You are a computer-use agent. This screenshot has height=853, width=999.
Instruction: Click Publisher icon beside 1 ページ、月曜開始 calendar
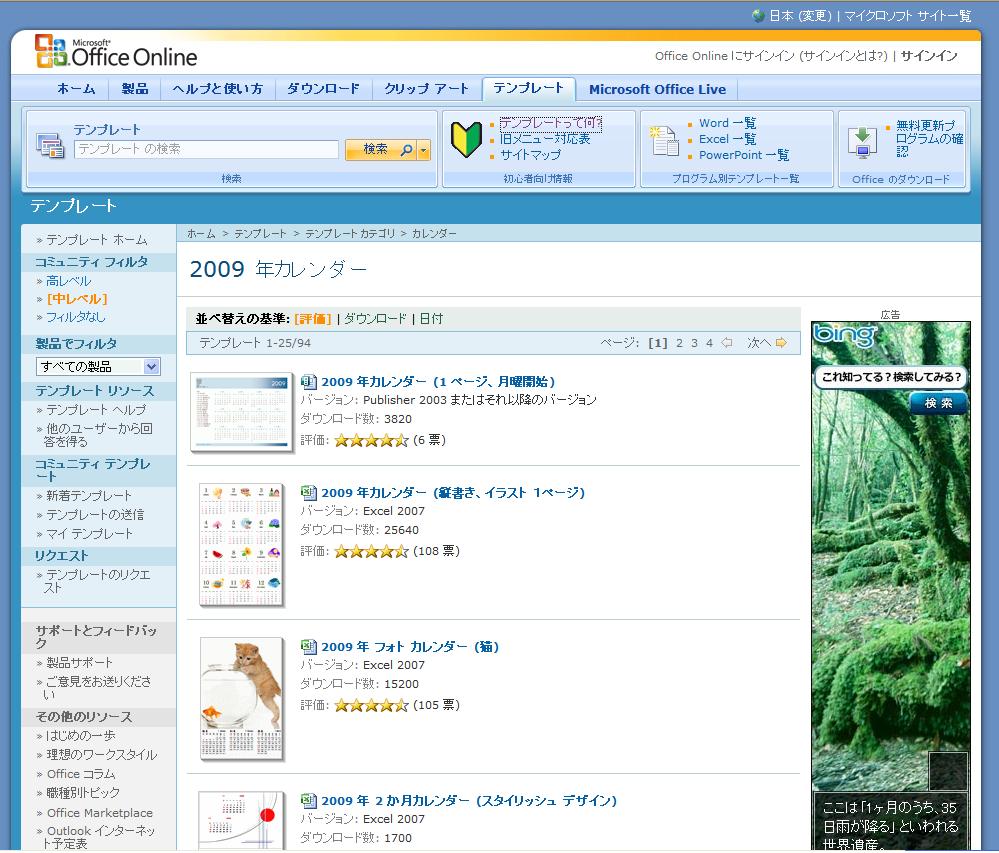[308, 382]
